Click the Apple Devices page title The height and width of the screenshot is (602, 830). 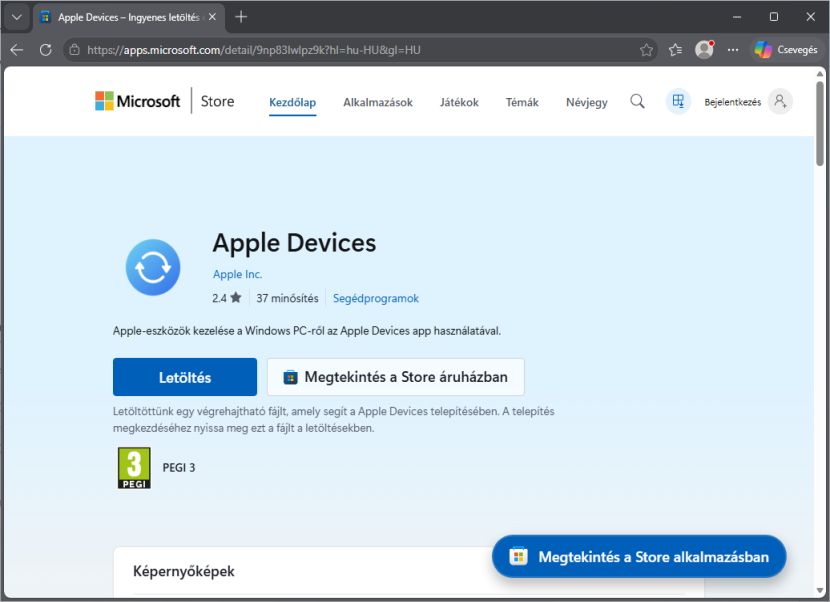[x=294, y=242]
